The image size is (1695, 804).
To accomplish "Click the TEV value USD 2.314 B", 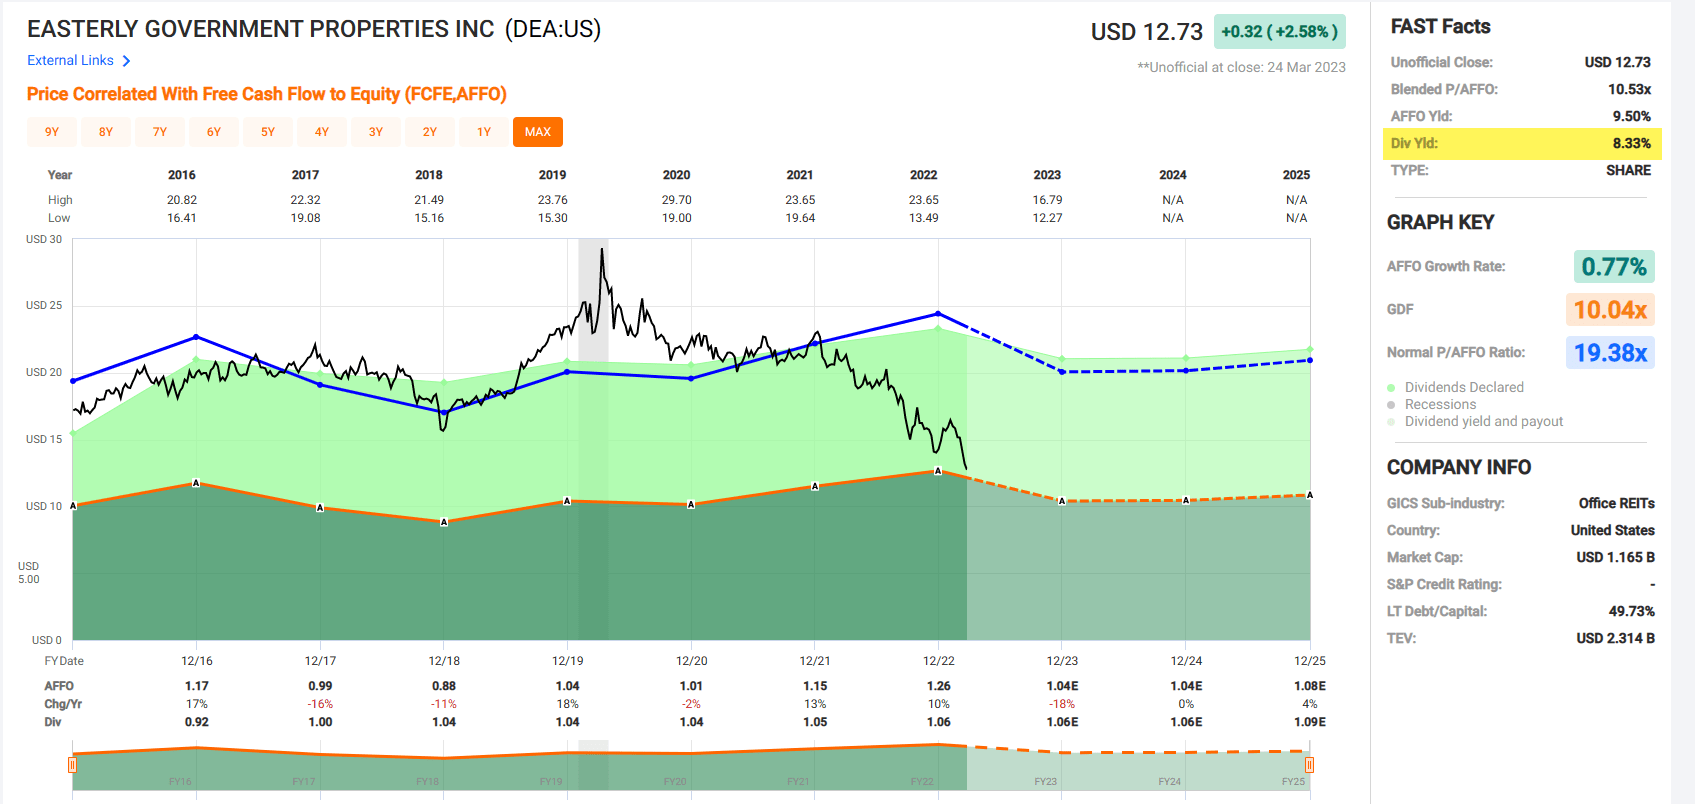I will [1615, 638].
